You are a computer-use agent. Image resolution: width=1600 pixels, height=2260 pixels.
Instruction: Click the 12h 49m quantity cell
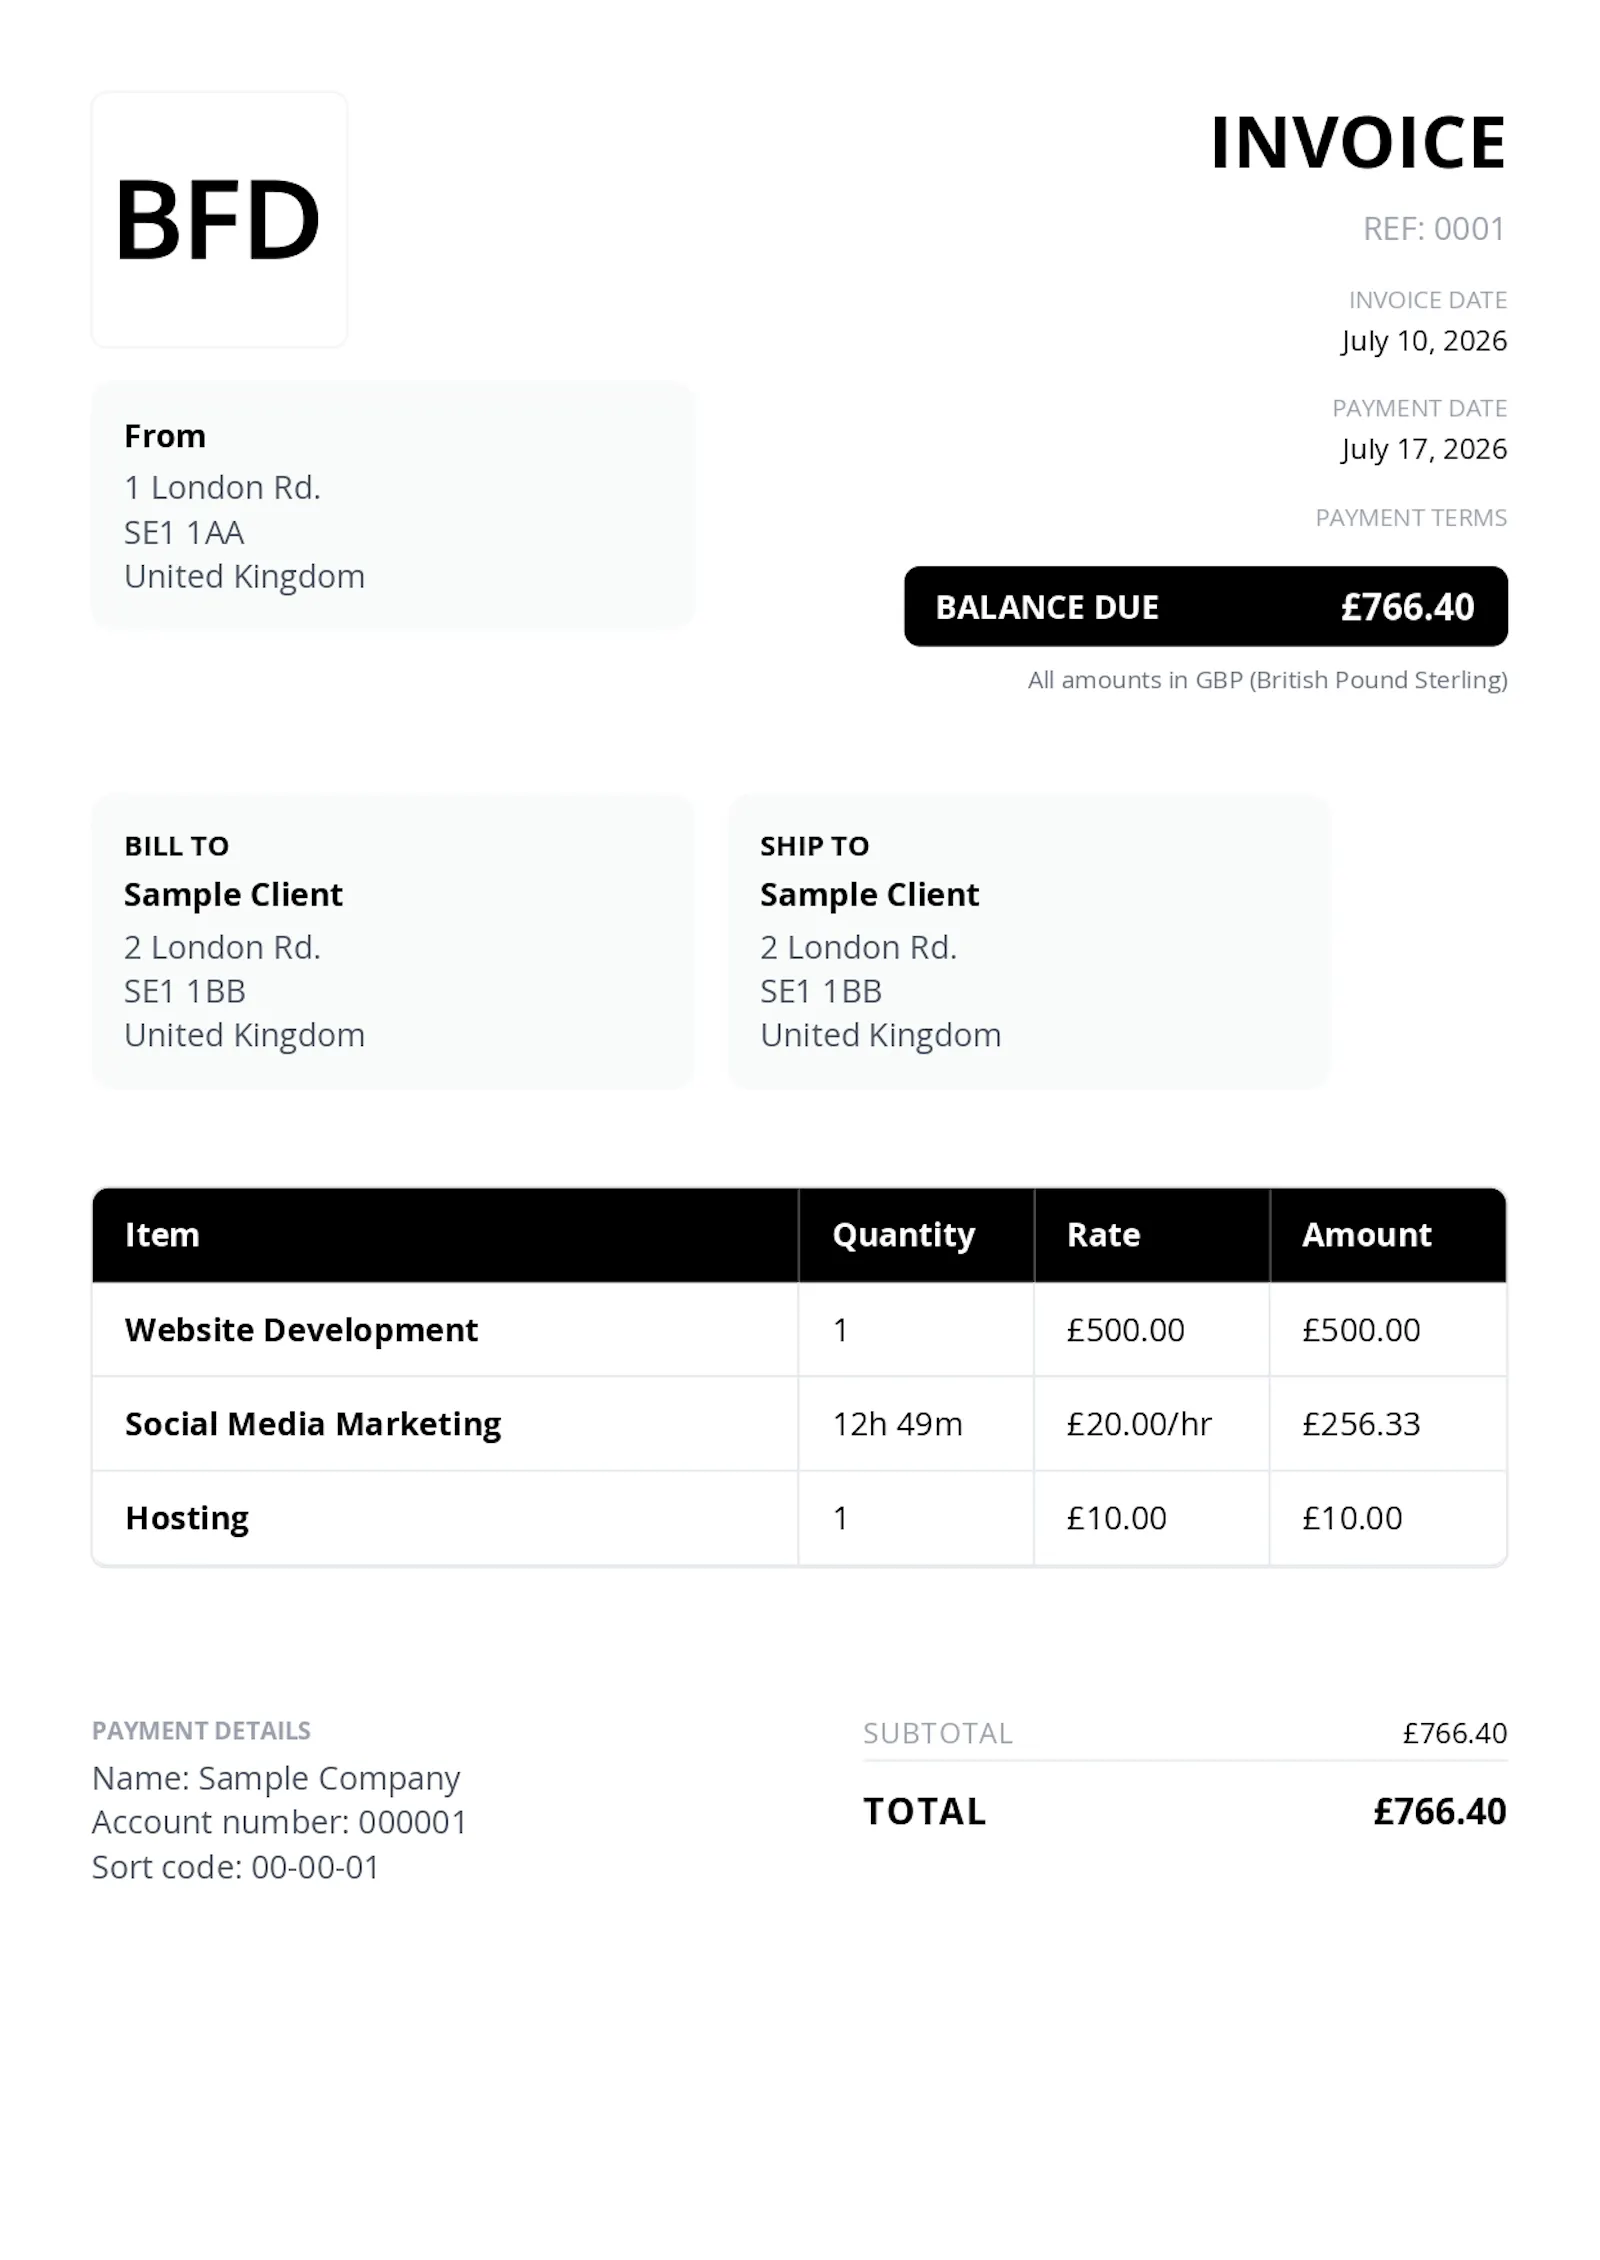(x=916, y=1424)
